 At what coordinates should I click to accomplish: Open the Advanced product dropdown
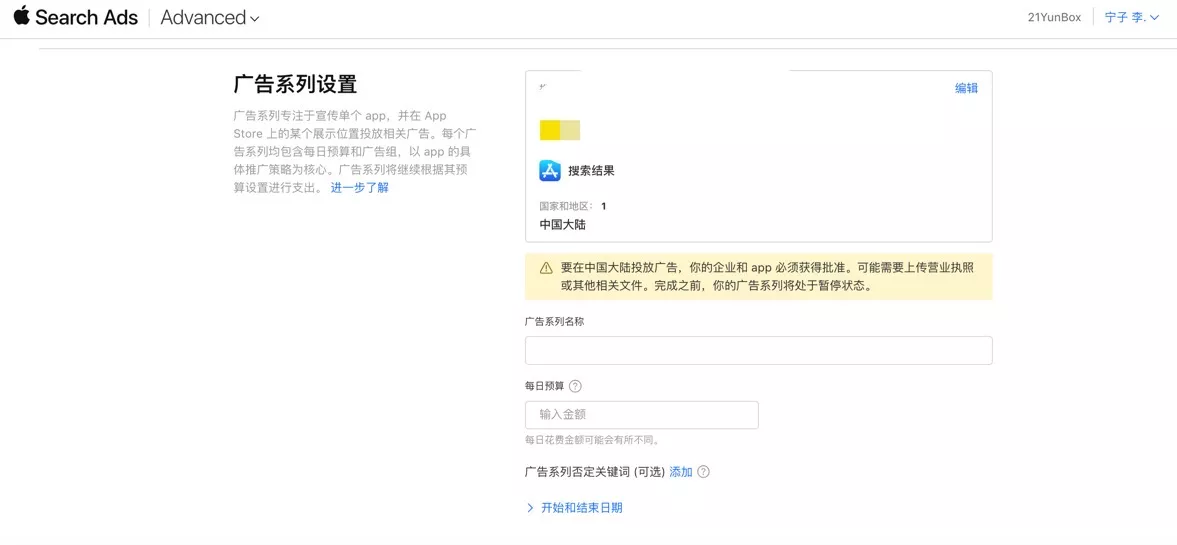(x=209, y=18)
